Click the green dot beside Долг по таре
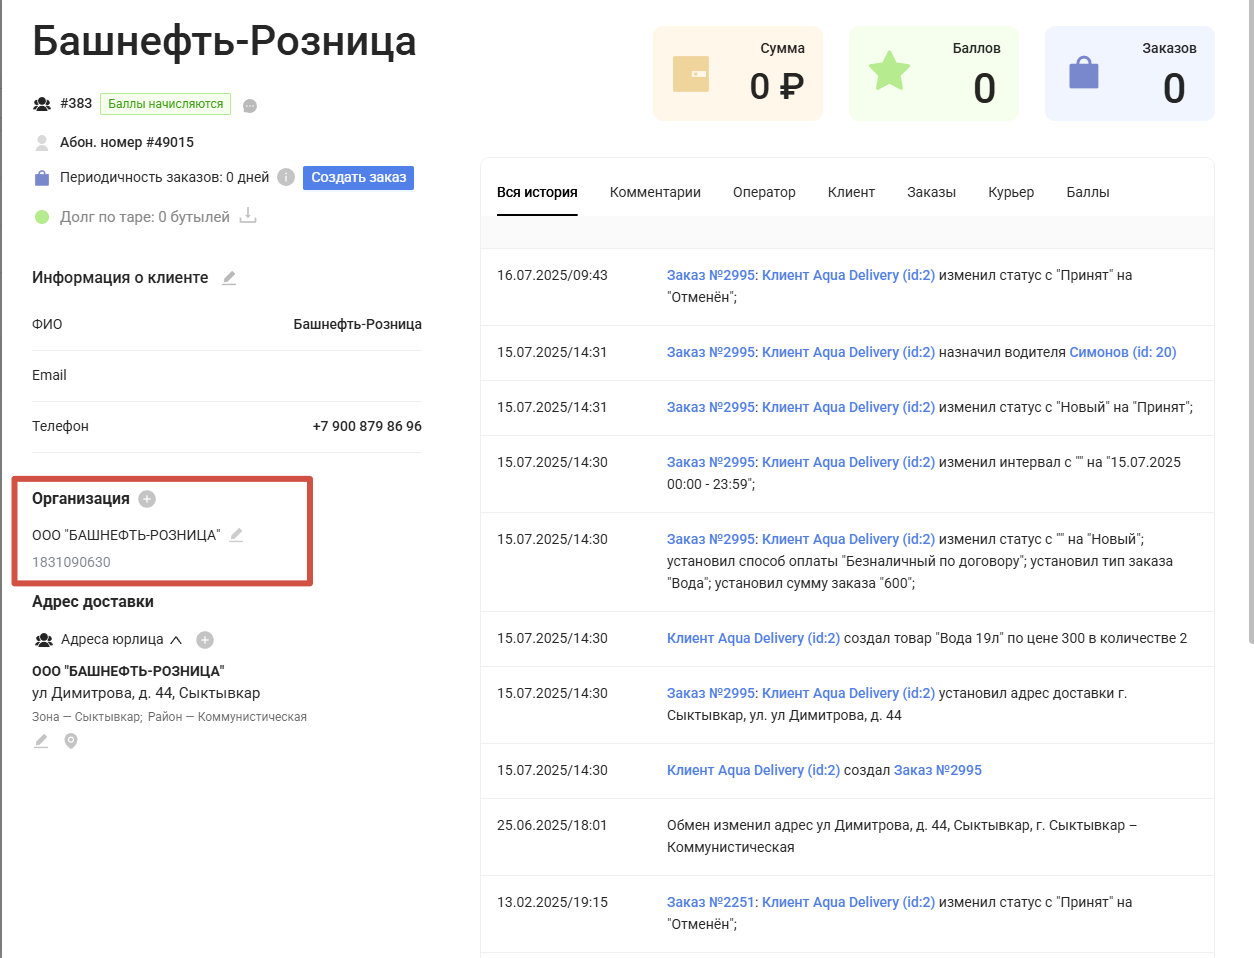Image resolution: width=1254 pixels, height=958 pixels. click(x=42, y=217)
